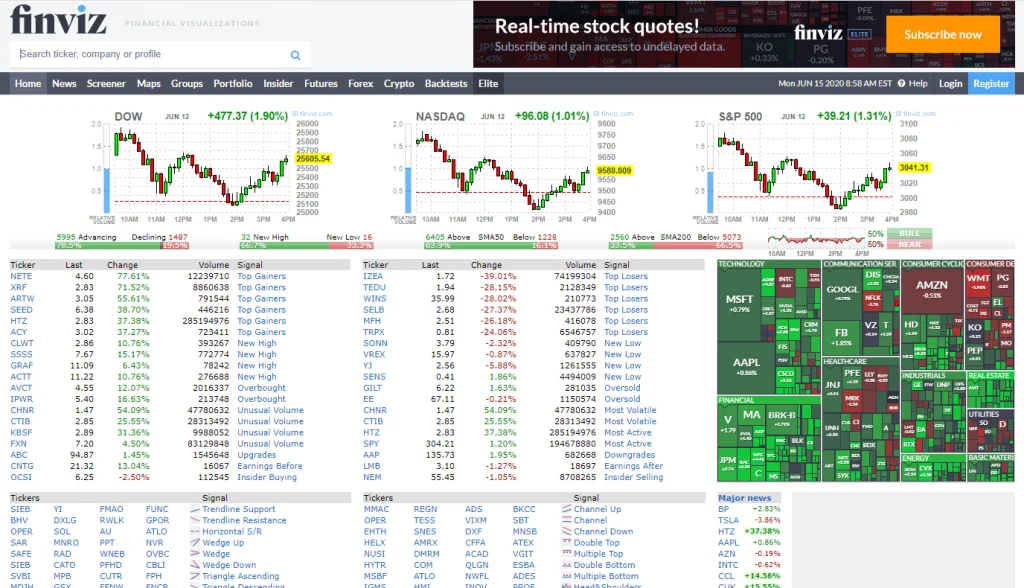The height and width of the screenshot is (588, 1024).
Task: Click the Trendline Support pattern icon
Action: [195, 509]
